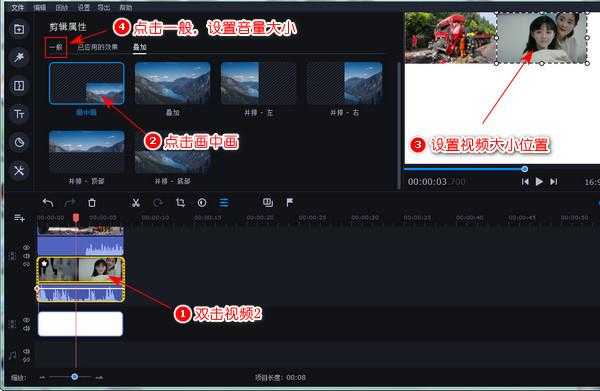Viewport: 600px width, 391px height.
Task: Open the 编辑 menu
Action: point(39,7)
